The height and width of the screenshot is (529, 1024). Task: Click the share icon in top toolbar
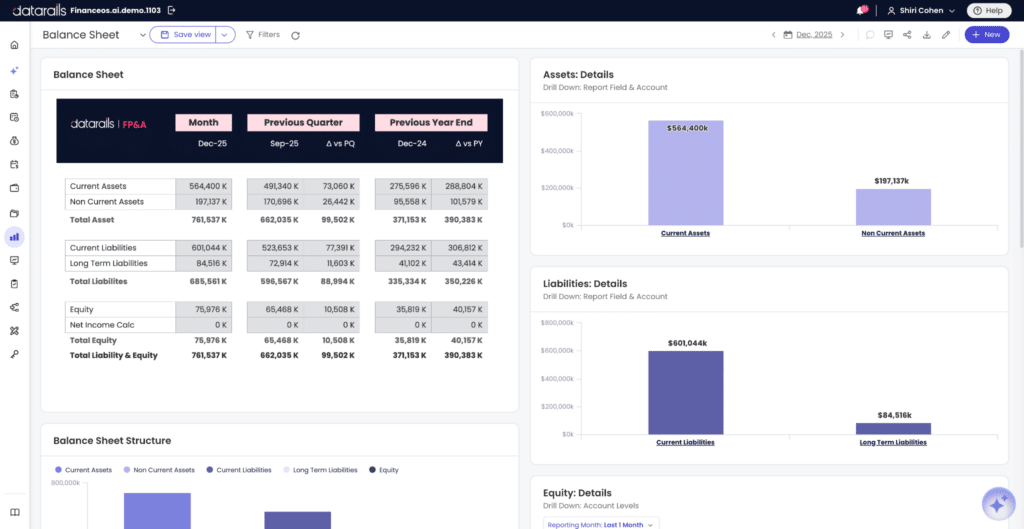tap(907, 35)
